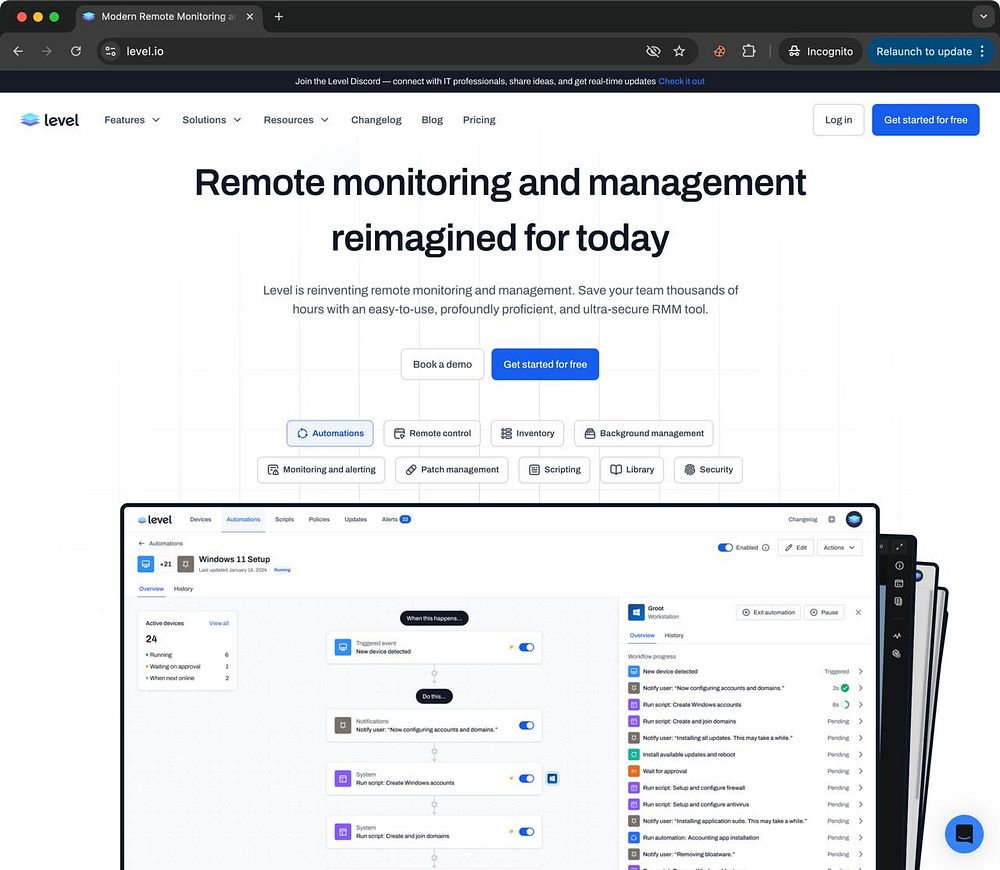The height and width of the screenshot is (870, 1000).
Task: Select the Security feature tab
Action: point(708,469)
